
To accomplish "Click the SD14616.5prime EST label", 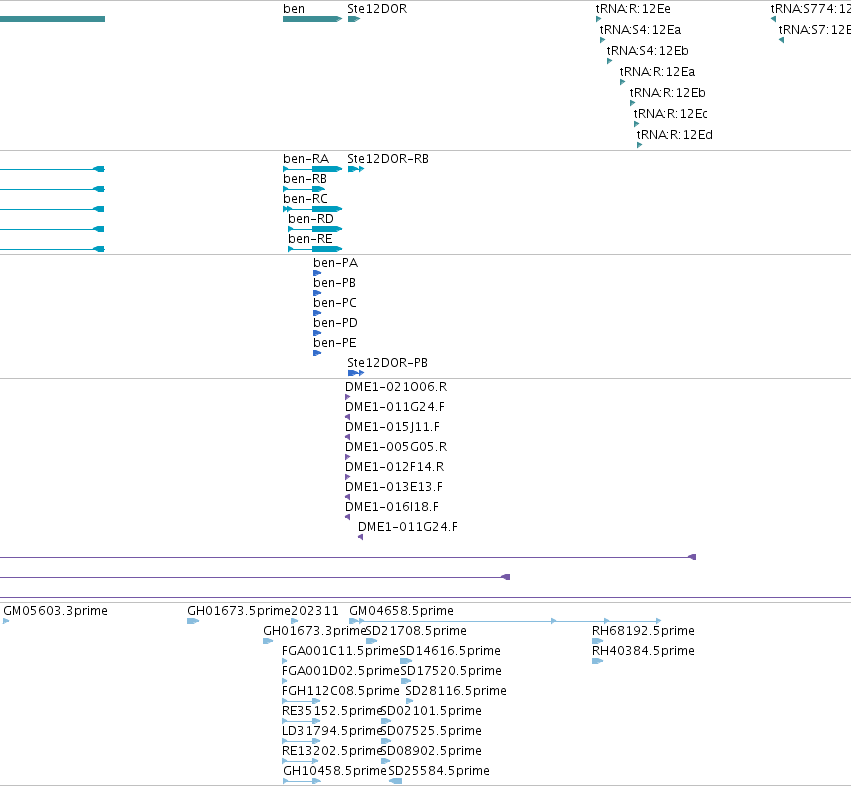I will [450, 651].
